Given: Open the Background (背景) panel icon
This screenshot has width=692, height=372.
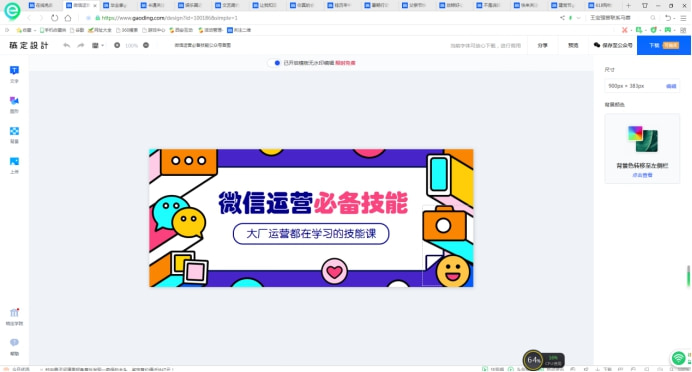Looking at the screenshot, I should [x=14, y=135].
